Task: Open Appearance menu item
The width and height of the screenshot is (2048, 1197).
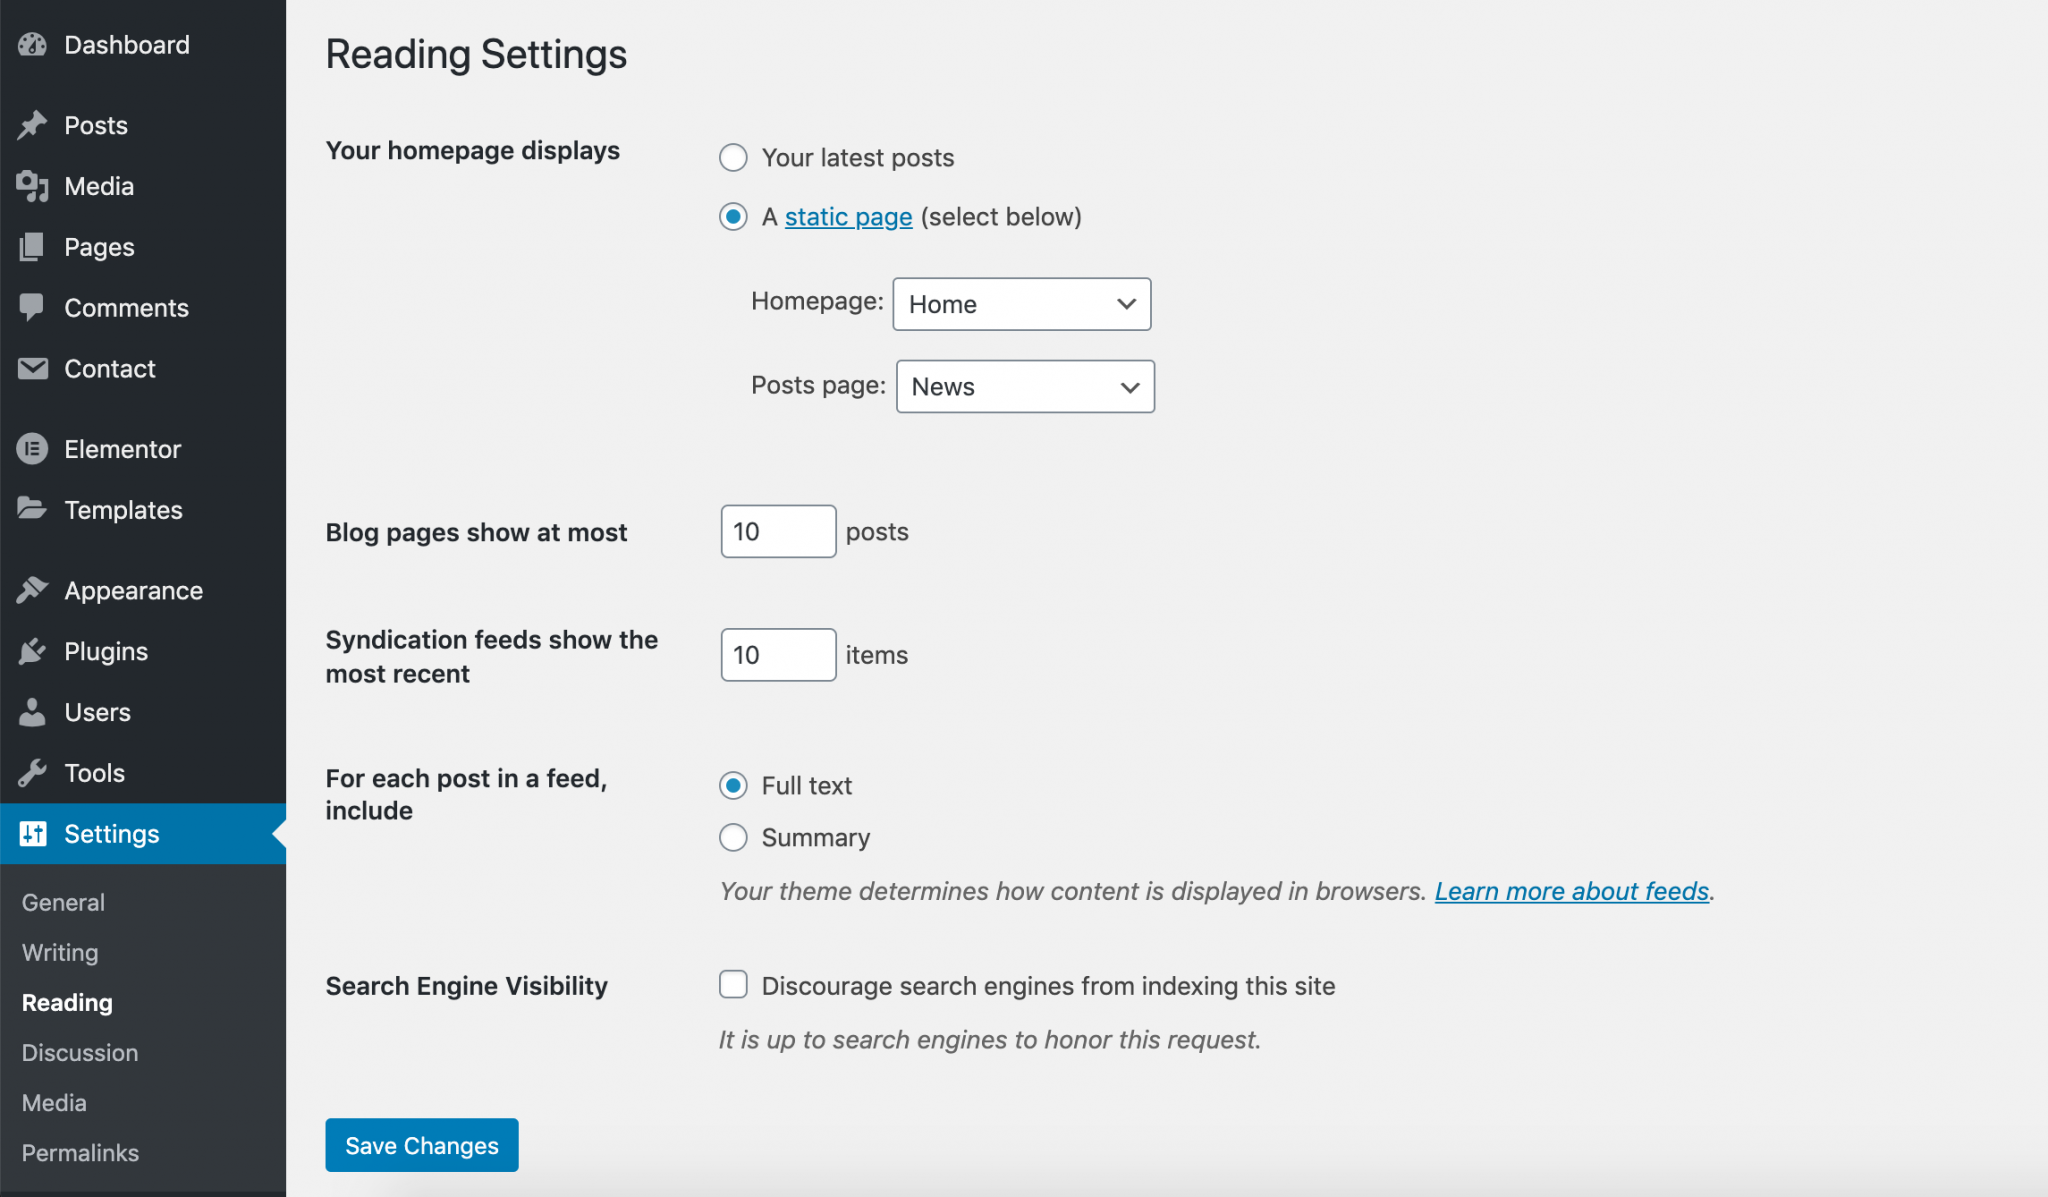Action: point(143,591)
